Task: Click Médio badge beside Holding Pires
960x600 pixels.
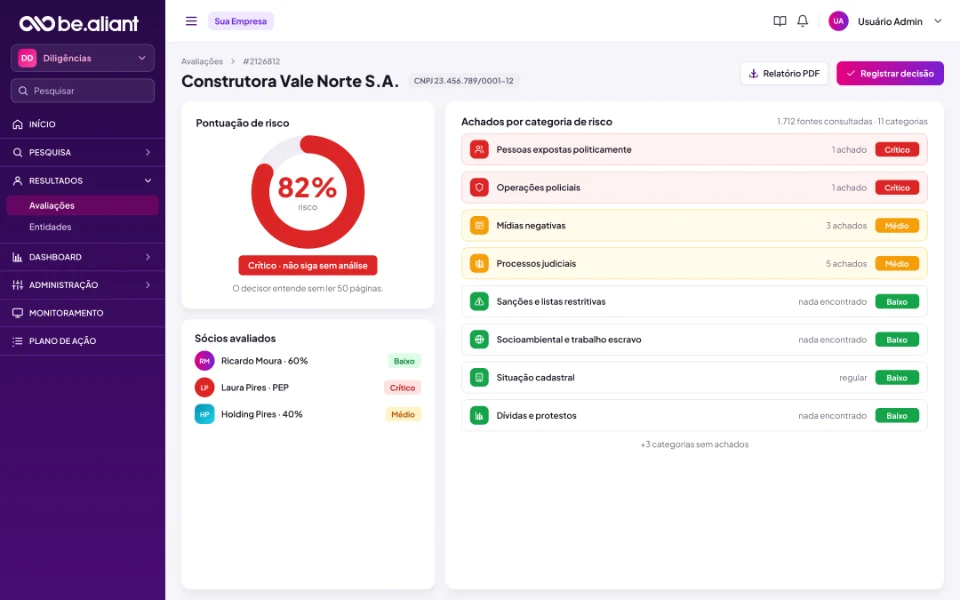Action: coord(403,414)
